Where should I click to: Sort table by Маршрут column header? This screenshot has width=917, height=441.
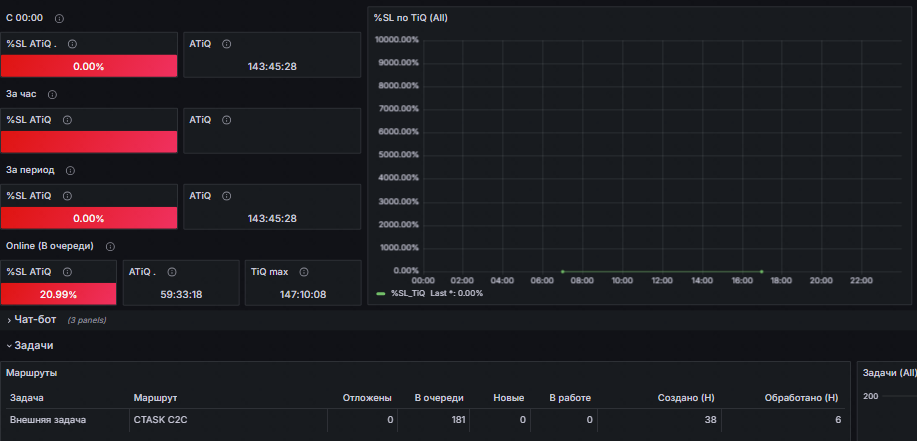[155, 398]
